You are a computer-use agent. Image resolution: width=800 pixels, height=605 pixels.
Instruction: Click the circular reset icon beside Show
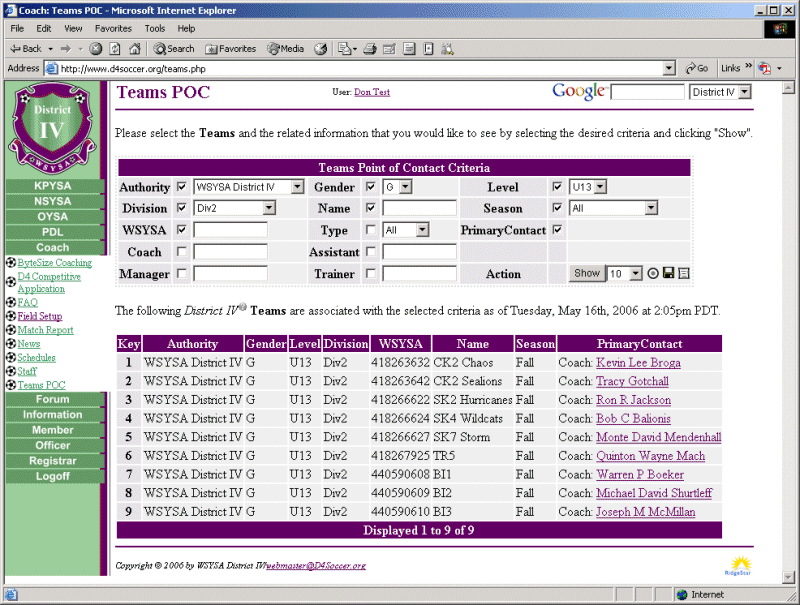[x=653, y=273]
